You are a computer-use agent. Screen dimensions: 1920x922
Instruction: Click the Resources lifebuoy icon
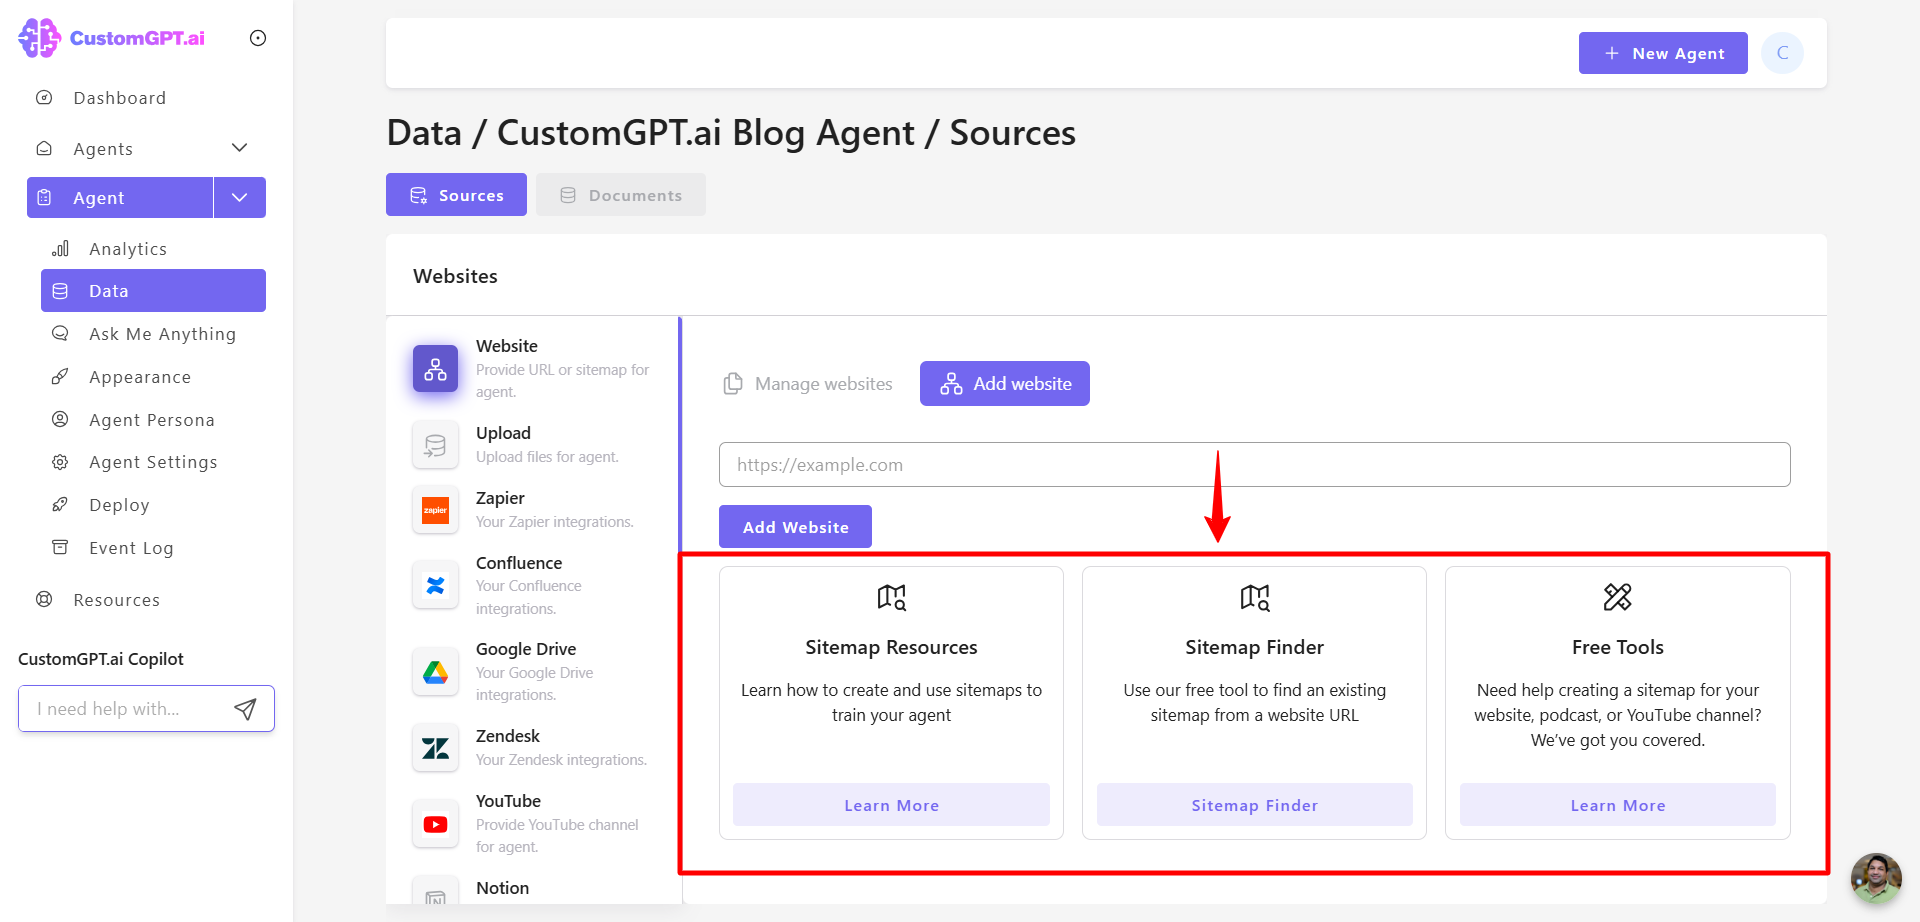pos(44,600)
